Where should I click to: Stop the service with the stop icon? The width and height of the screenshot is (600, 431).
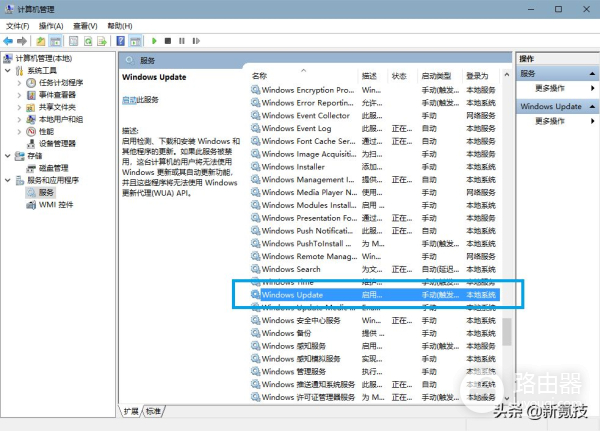168,41
